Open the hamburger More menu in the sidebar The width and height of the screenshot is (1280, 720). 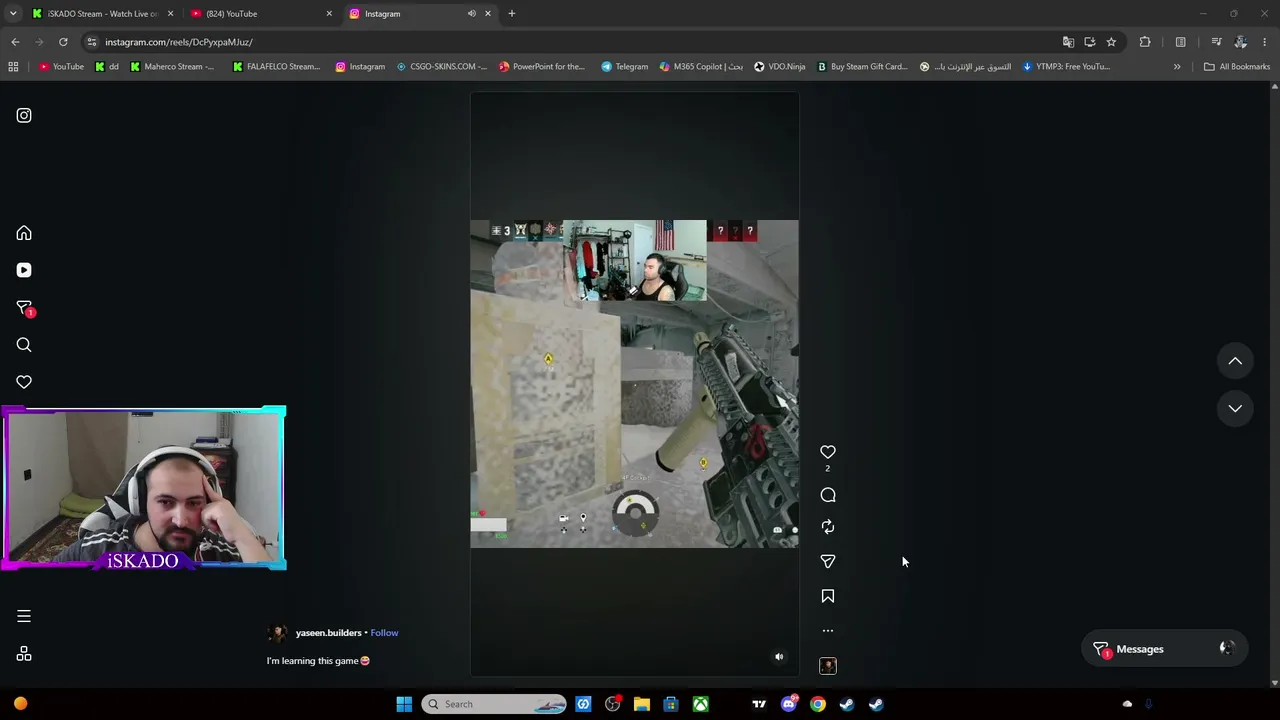[24, 616]
